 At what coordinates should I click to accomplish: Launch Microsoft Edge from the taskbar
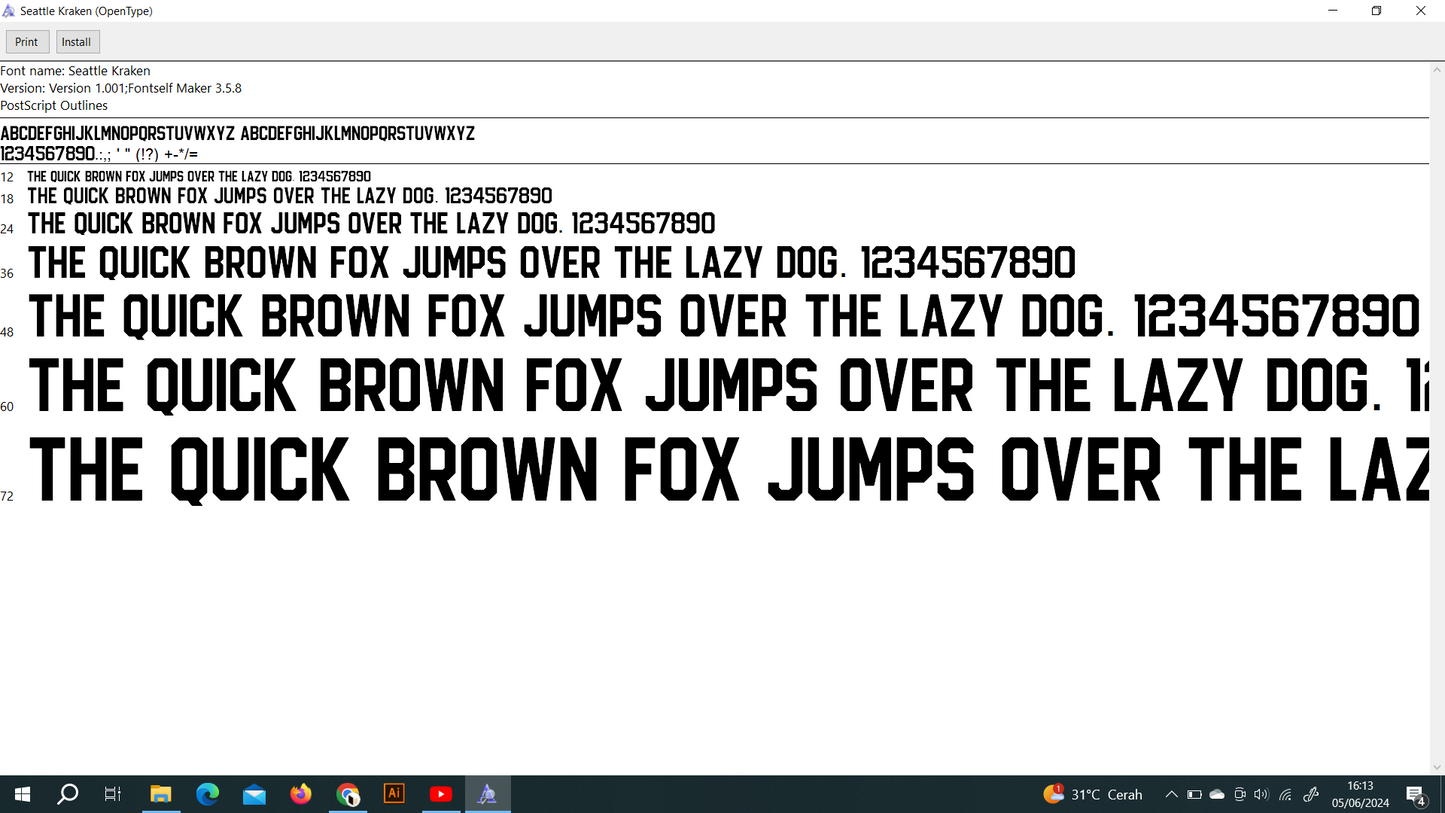[x=207, y=795]
